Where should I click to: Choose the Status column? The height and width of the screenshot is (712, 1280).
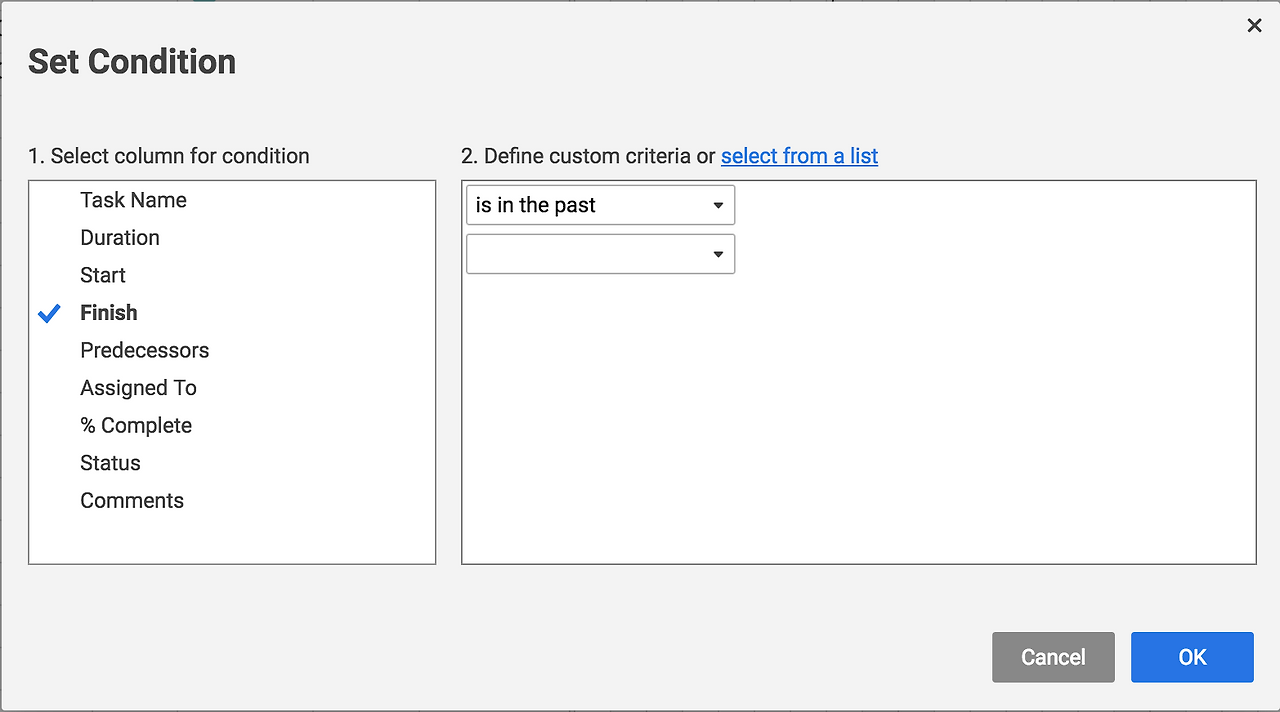click(110, 463)
